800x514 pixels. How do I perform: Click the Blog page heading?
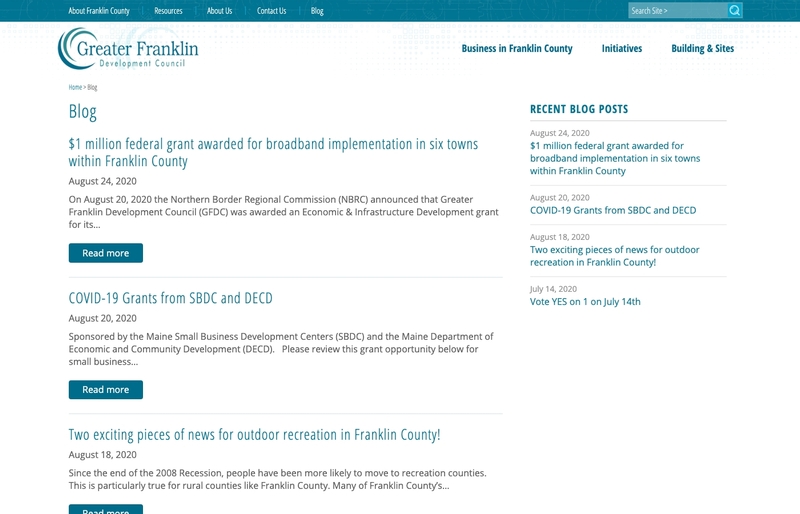[x=83, y=112]
